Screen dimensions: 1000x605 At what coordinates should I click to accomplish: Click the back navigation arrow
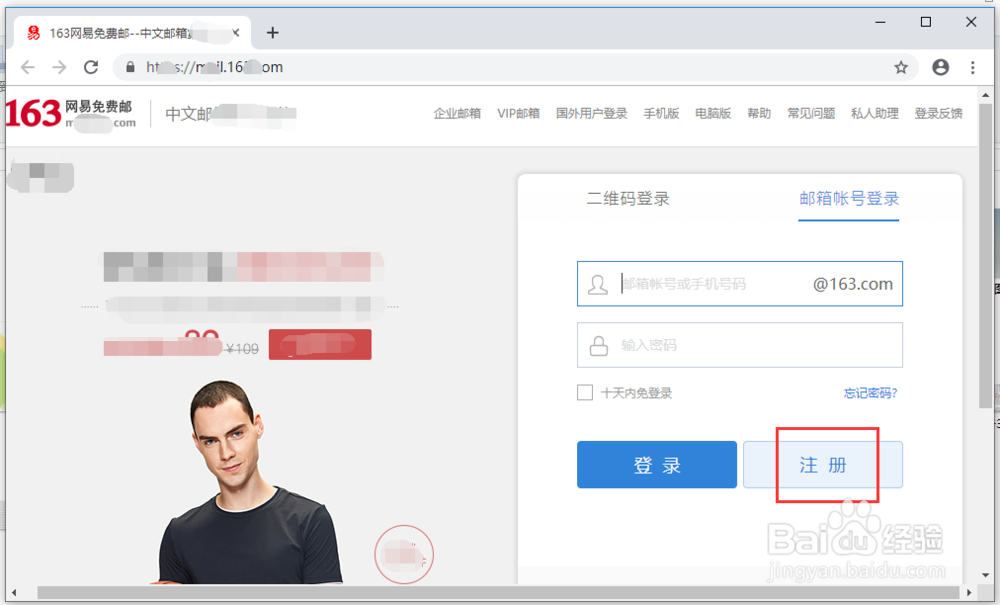[x=27, y=67]
